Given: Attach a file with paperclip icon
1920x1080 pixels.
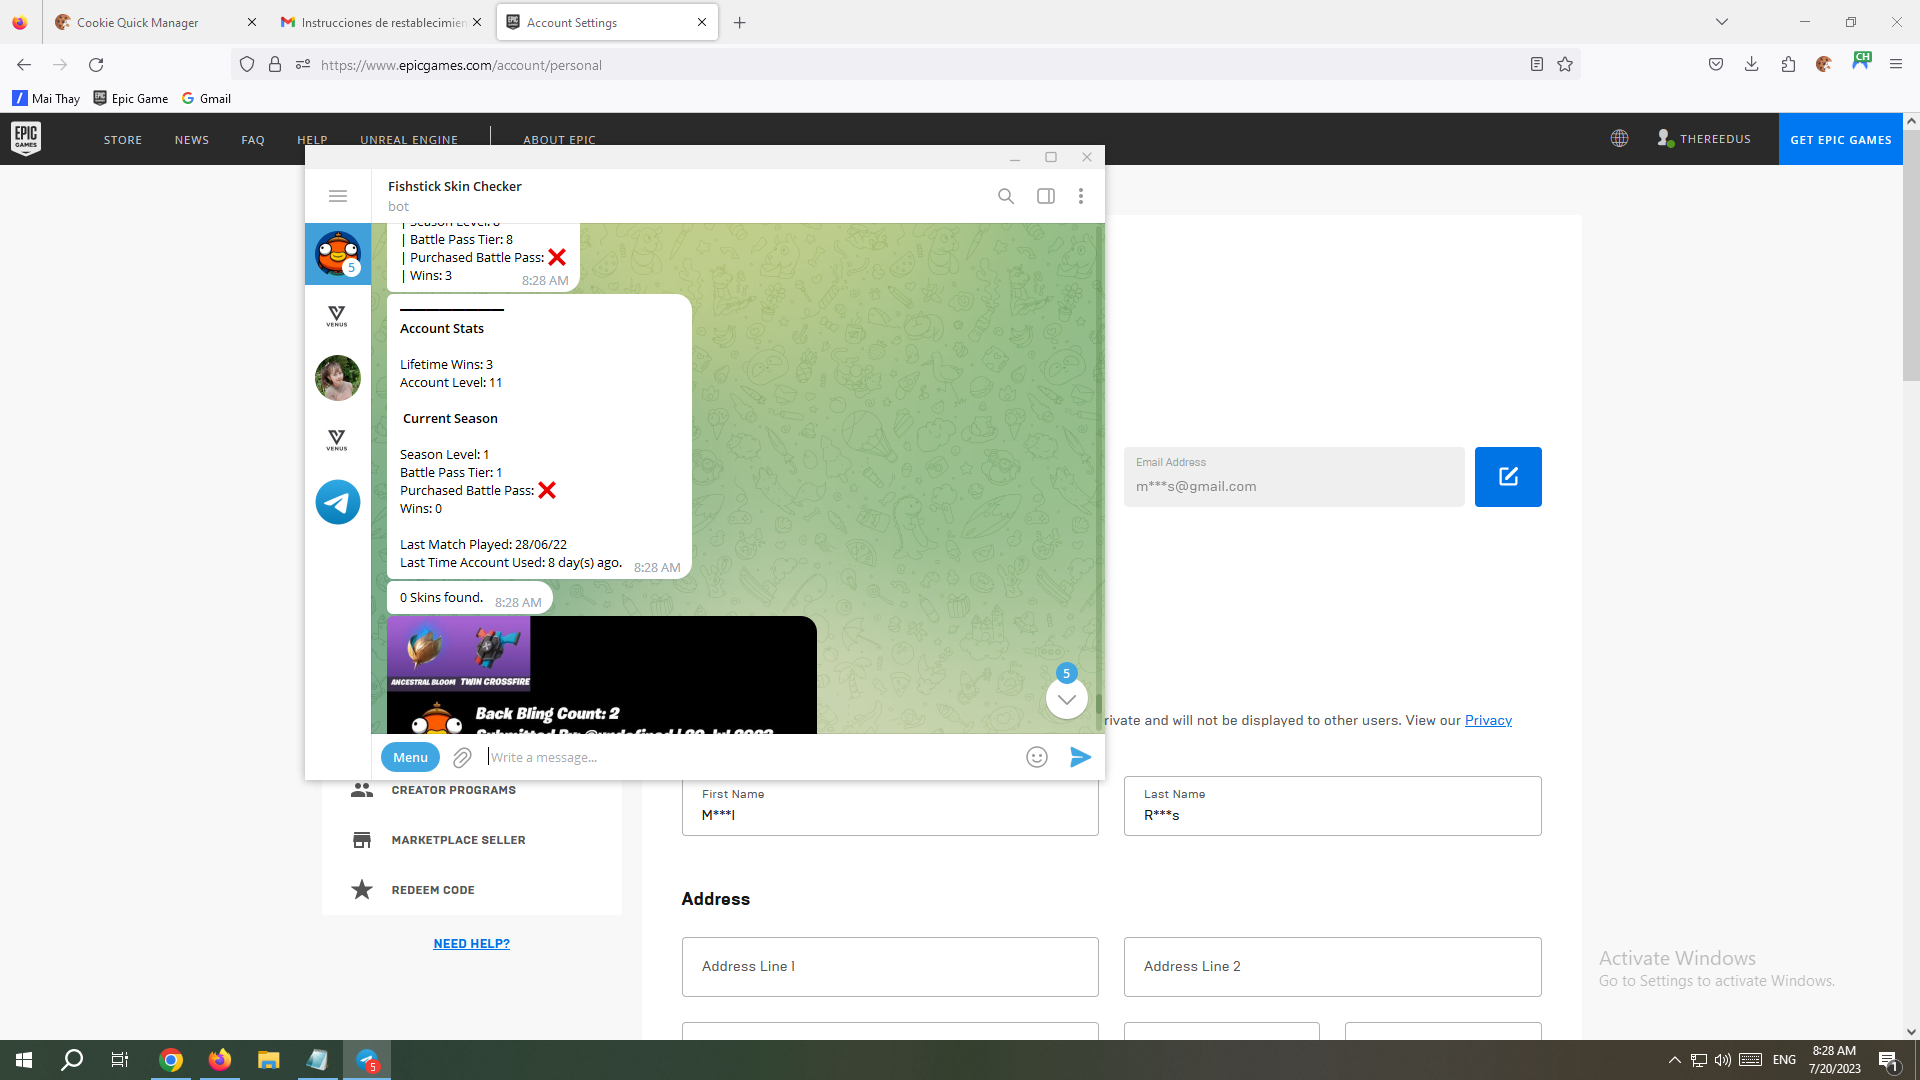Looking at the screenshot, I should point(462,758).
